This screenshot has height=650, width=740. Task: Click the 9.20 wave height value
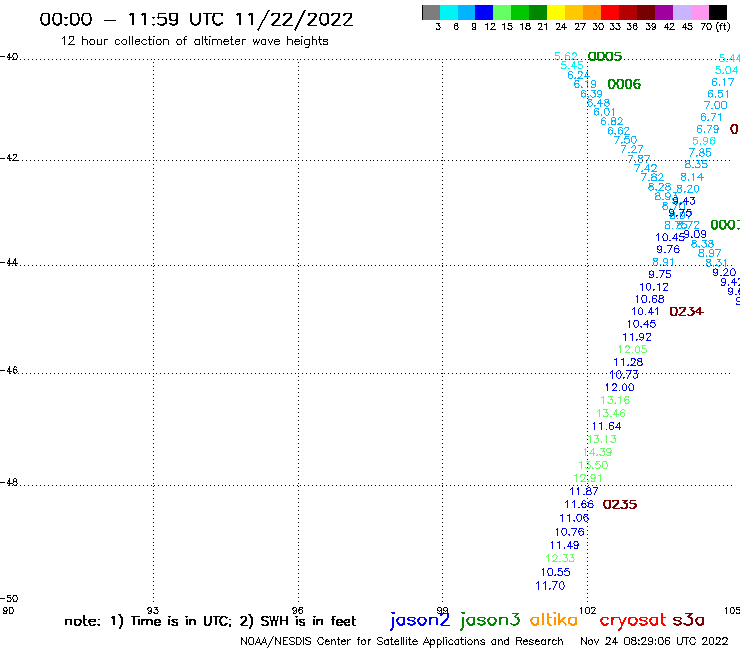point(724,272)
